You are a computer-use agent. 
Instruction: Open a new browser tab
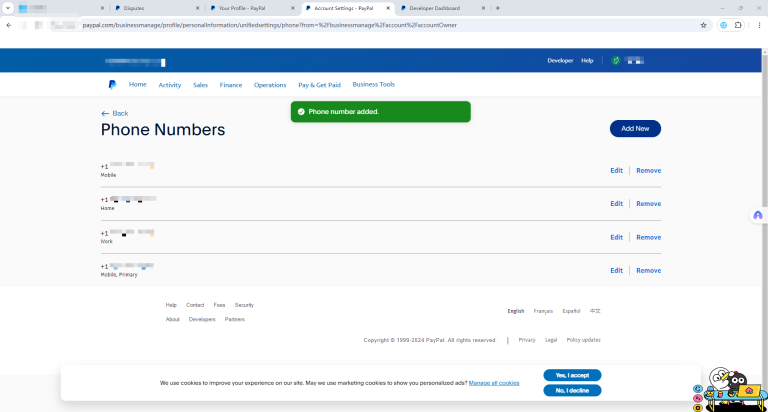498,8
